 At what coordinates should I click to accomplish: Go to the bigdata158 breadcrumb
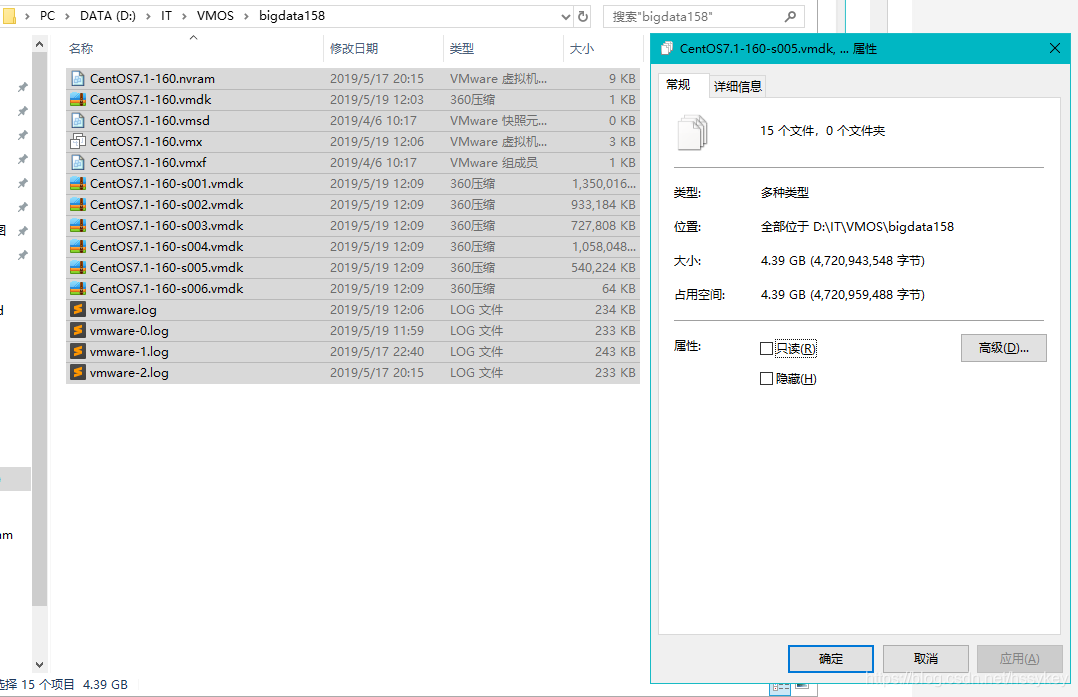[292, 16]
